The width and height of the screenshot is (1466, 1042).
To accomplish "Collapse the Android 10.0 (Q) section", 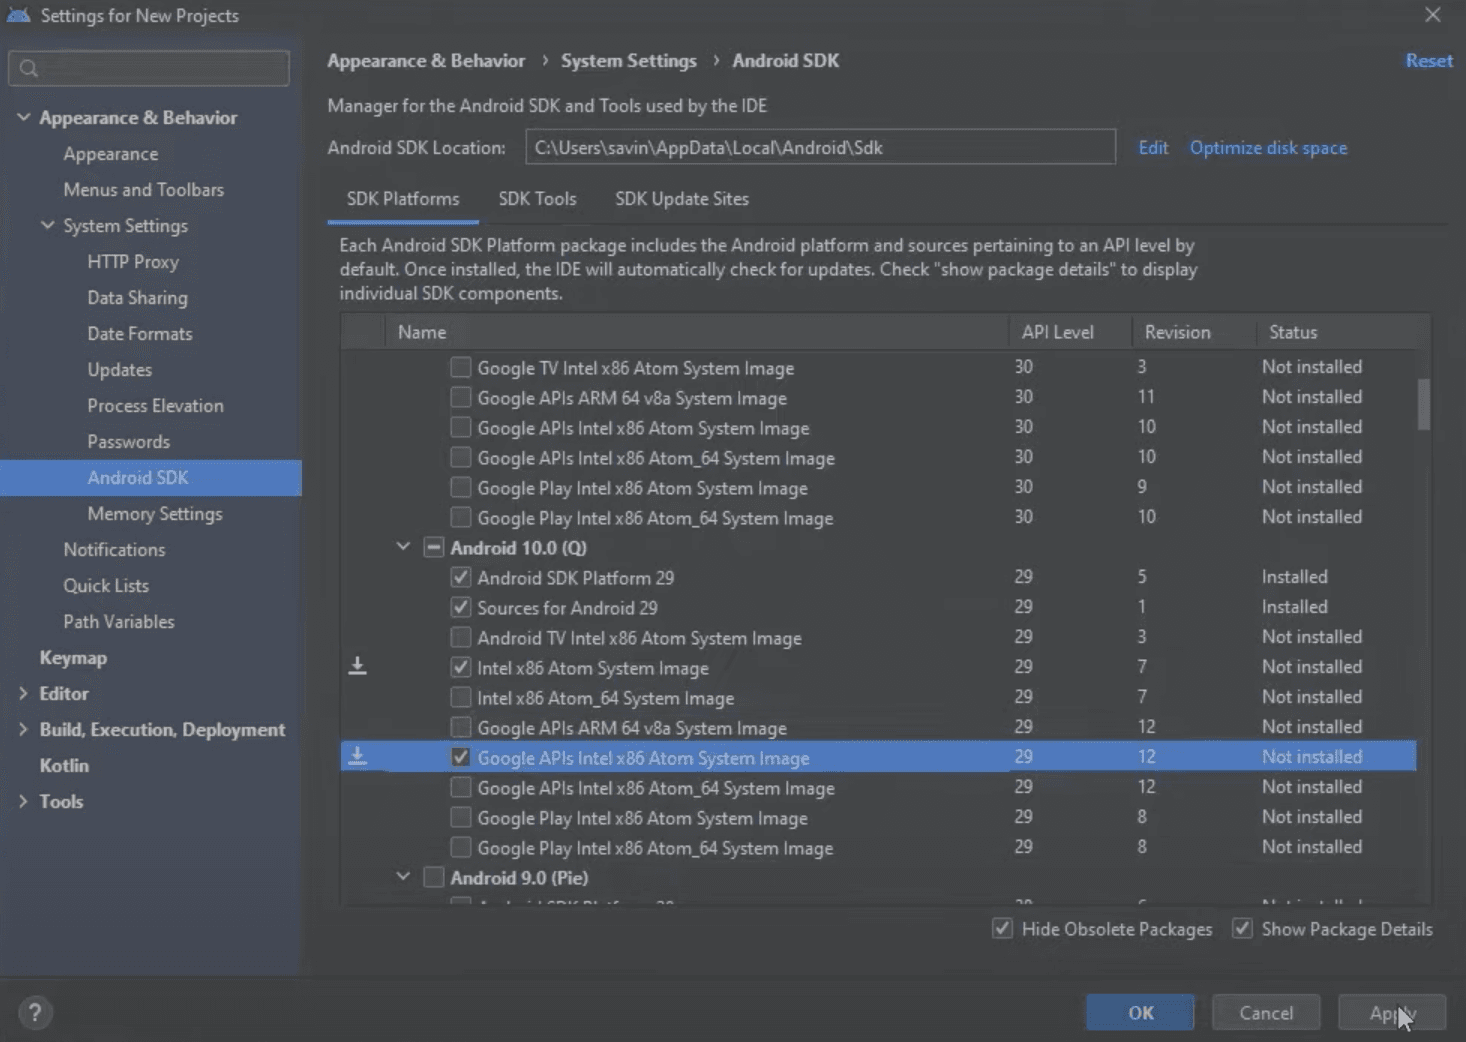I will pyautogui.click(x=402, y=547).
